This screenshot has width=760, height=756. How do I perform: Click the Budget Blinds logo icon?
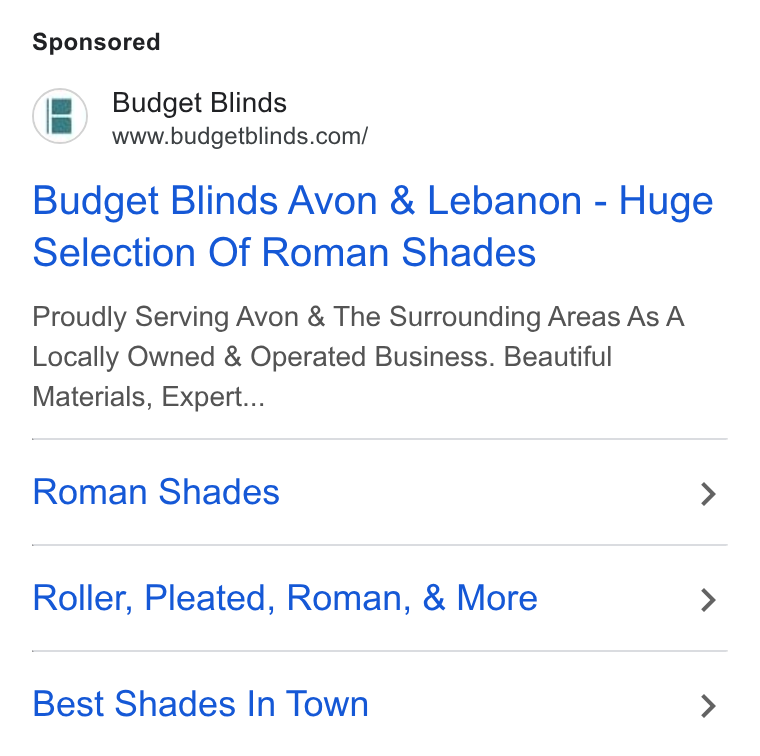coord(60,116)
